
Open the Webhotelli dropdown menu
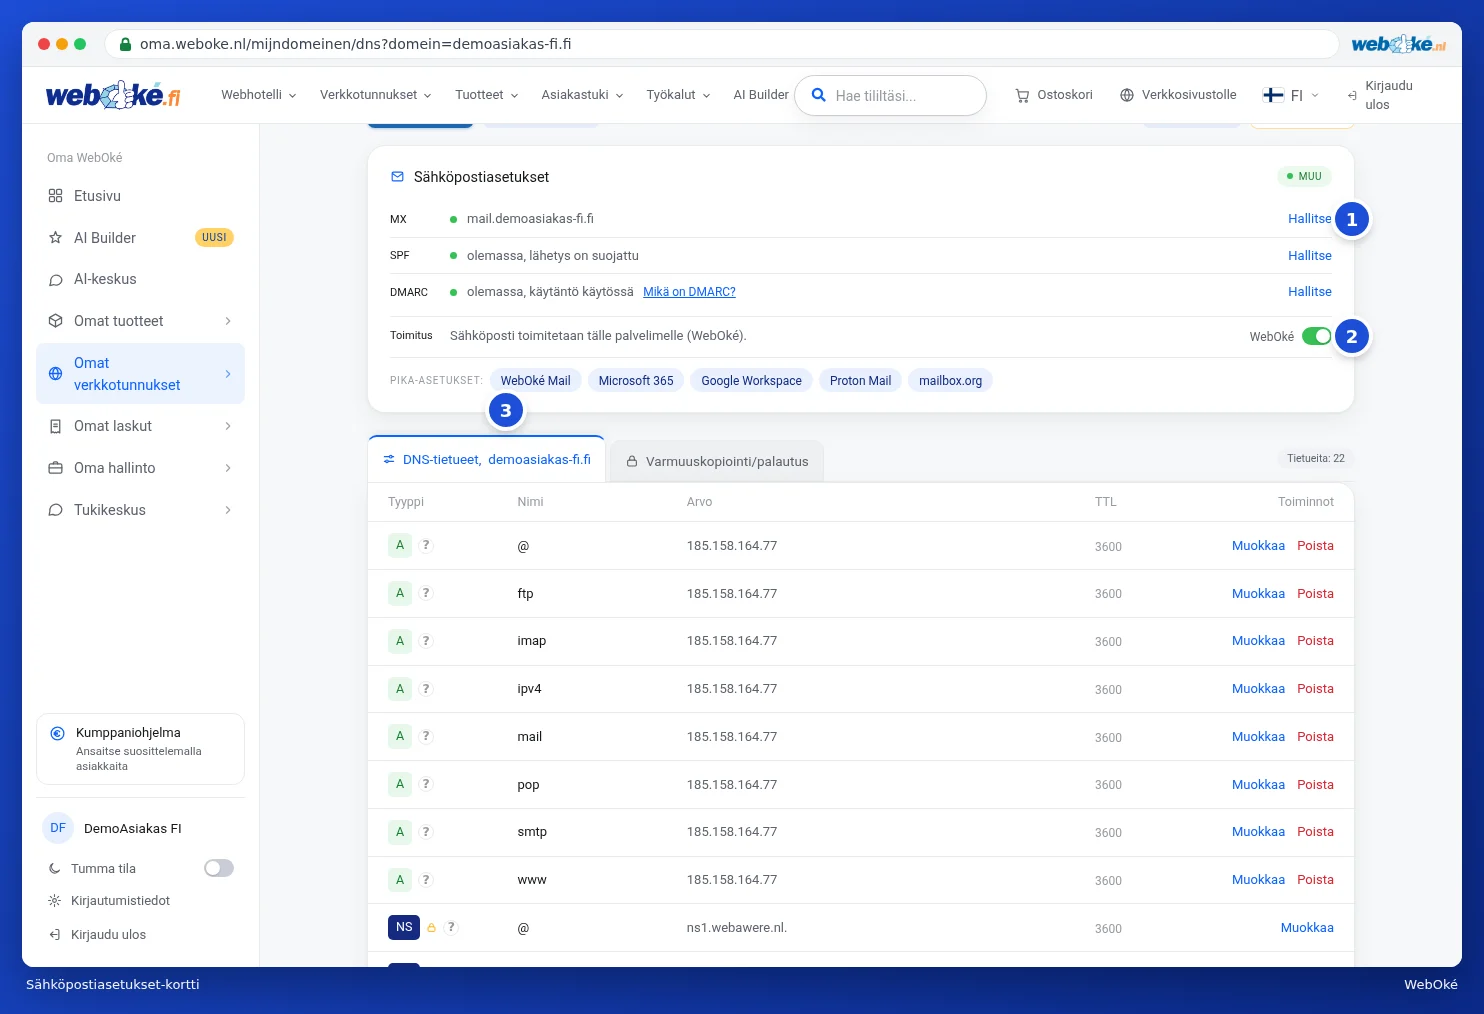pos(259,95)
